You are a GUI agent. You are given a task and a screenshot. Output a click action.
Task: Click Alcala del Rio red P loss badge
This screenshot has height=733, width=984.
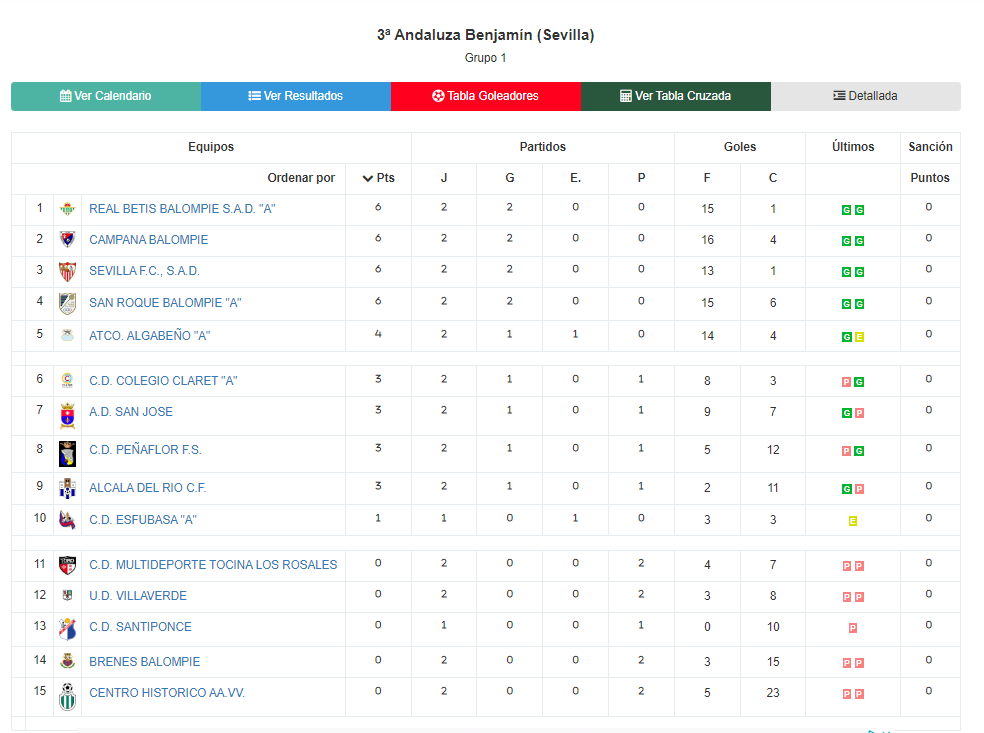[859, 489]
